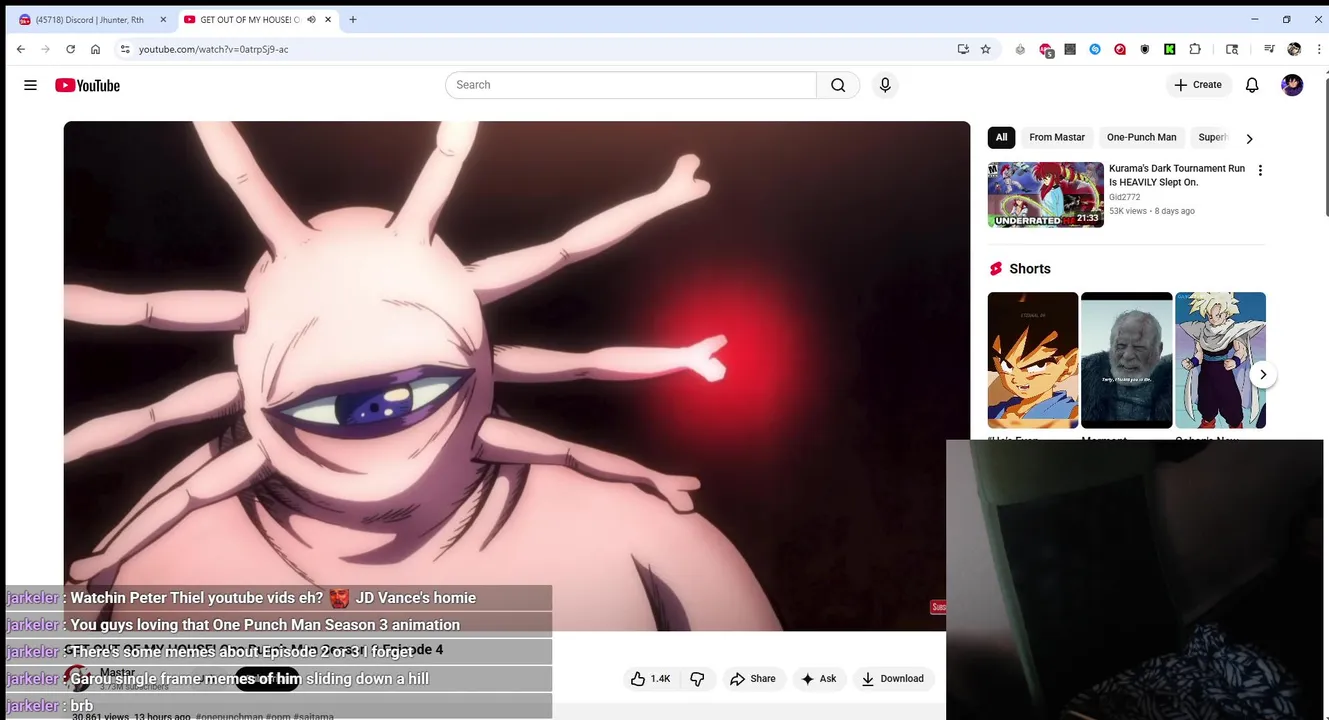Image resolution: width=1329 pixels, height=720 pixels.
Task: Open options for Kurama's Dark Tournament video
Action: tap(1260, 170)
